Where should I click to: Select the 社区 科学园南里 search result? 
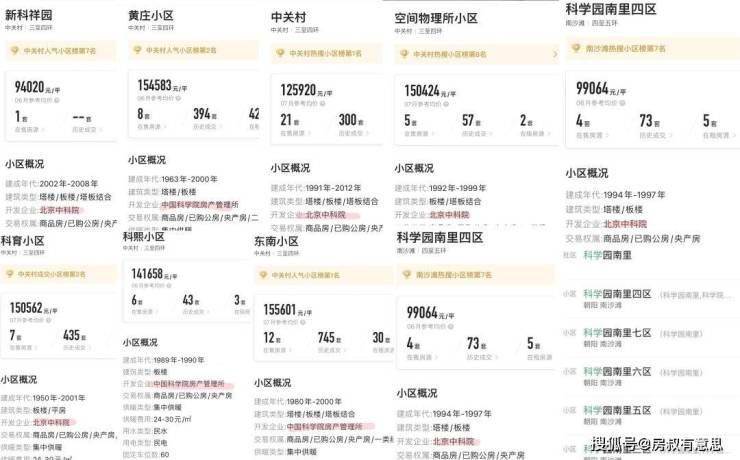point(607,255)
